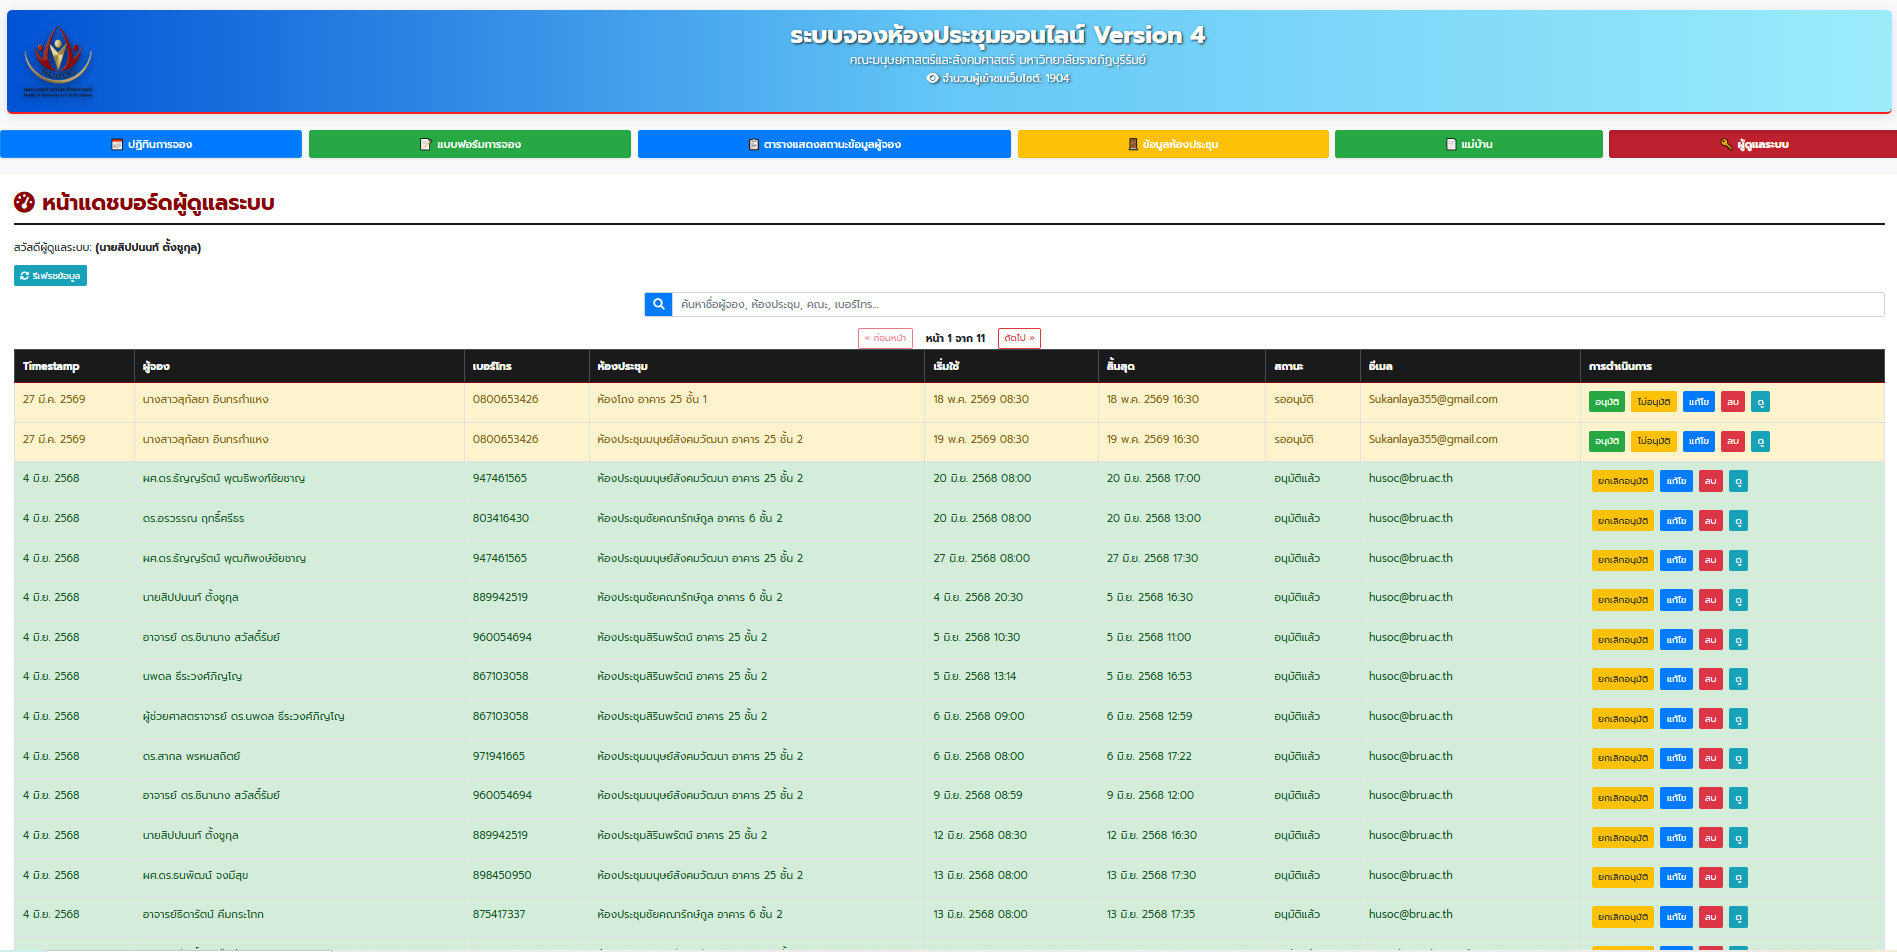View the booking with phone 803416430
Image resolution: width=1897 pixels, height=952 pixels.
[x=1739, y=521]
